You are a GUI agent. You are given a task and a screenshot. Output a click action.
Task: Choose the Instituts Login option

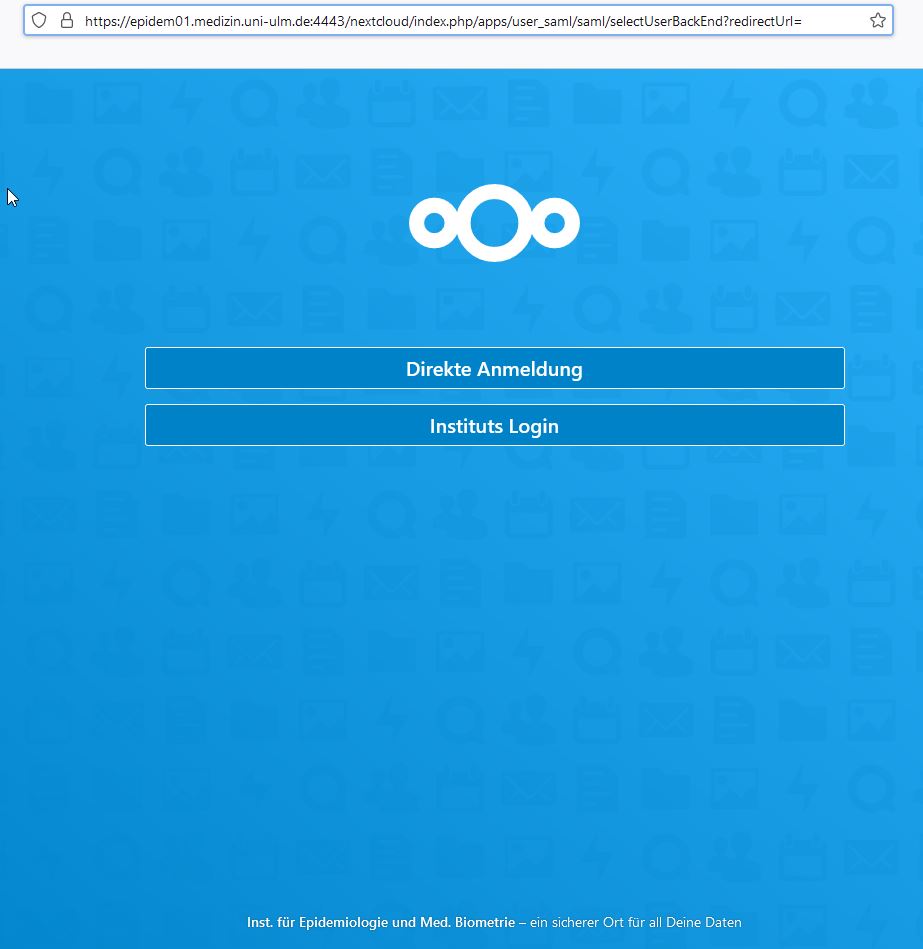click(x=494, y=425)
